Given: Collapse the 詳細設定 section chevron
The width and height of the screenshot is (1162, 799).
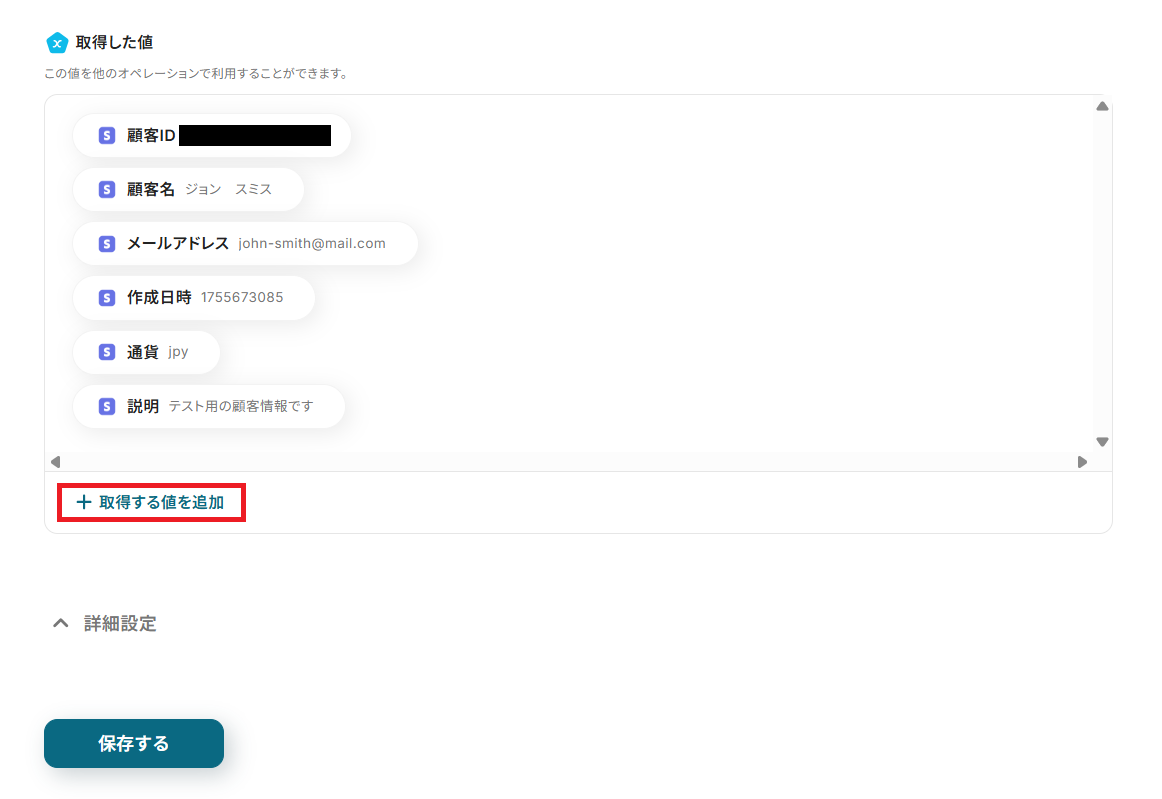Looking at the screenshot, I should coord(61,623).
